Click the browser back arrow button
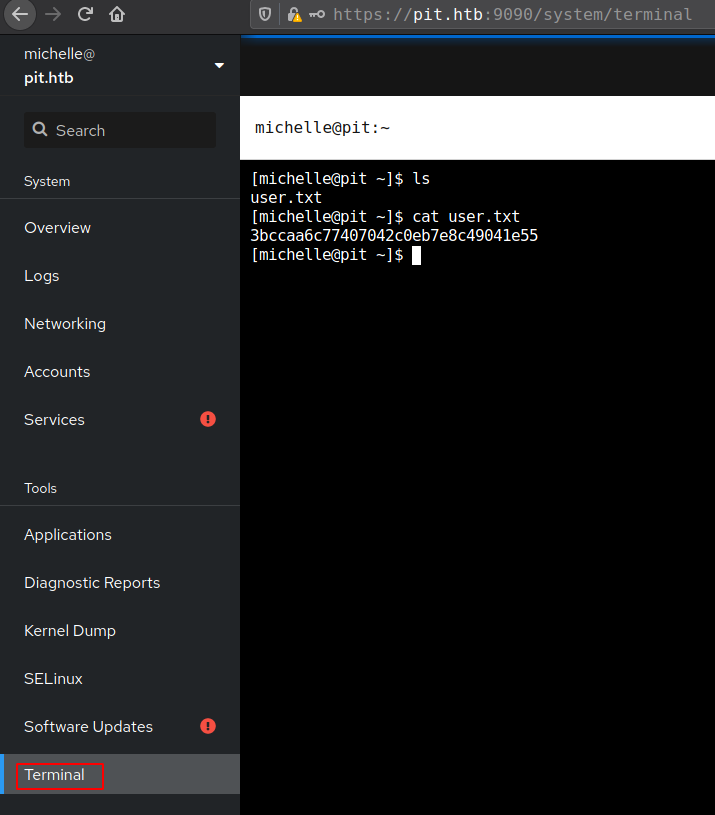The image size is (715, 815). 21,14
